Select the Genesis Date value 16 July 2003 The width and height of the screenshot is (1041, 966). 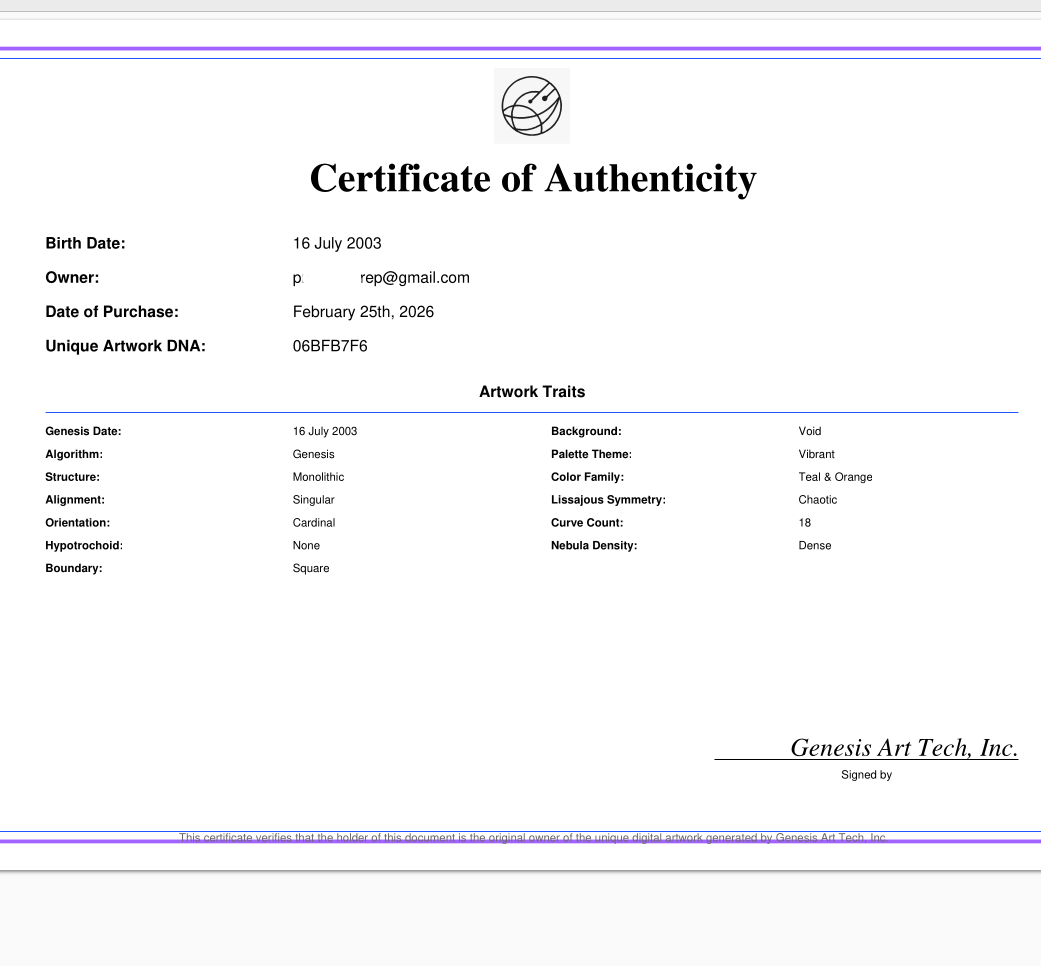(325, 431)
